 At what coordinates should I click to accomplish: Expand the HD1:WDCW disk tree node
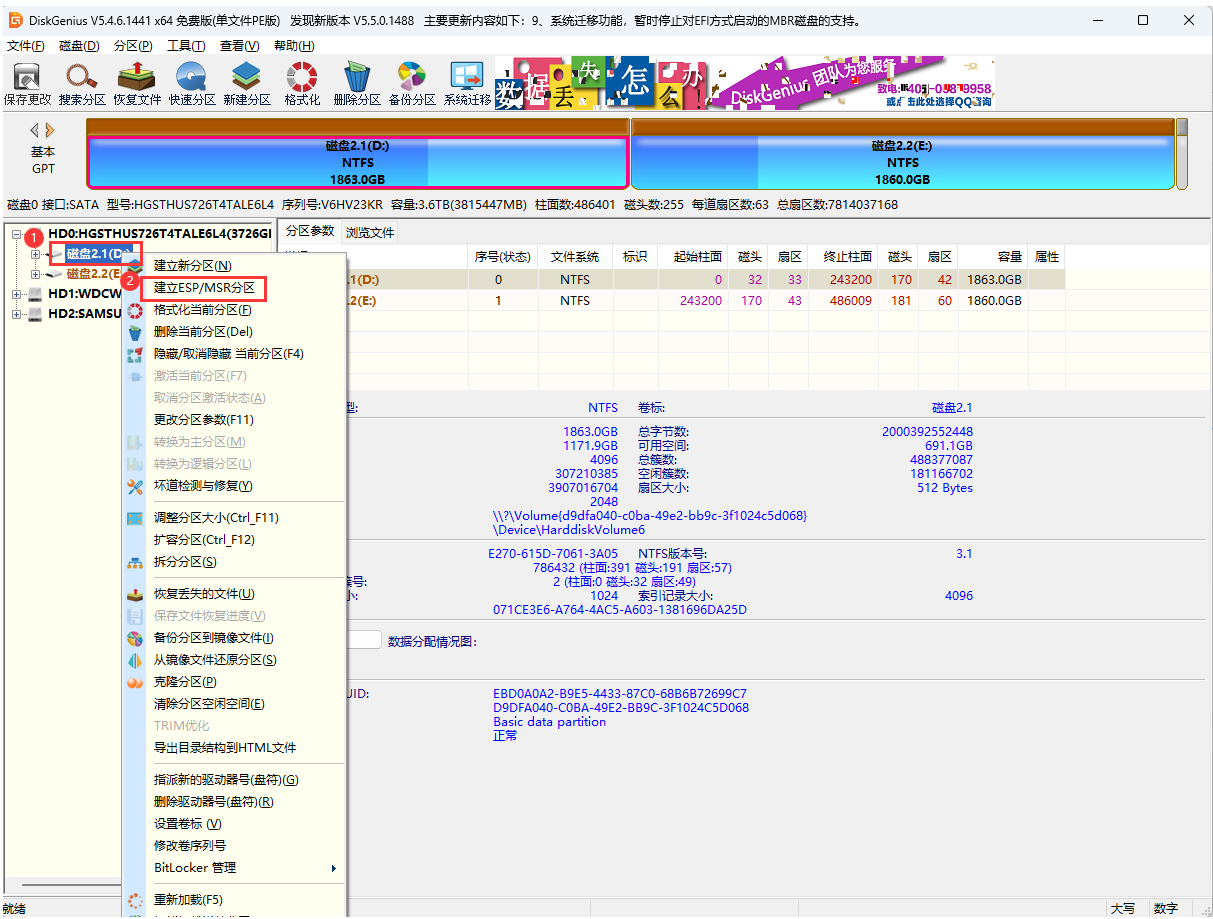(18, 295)
